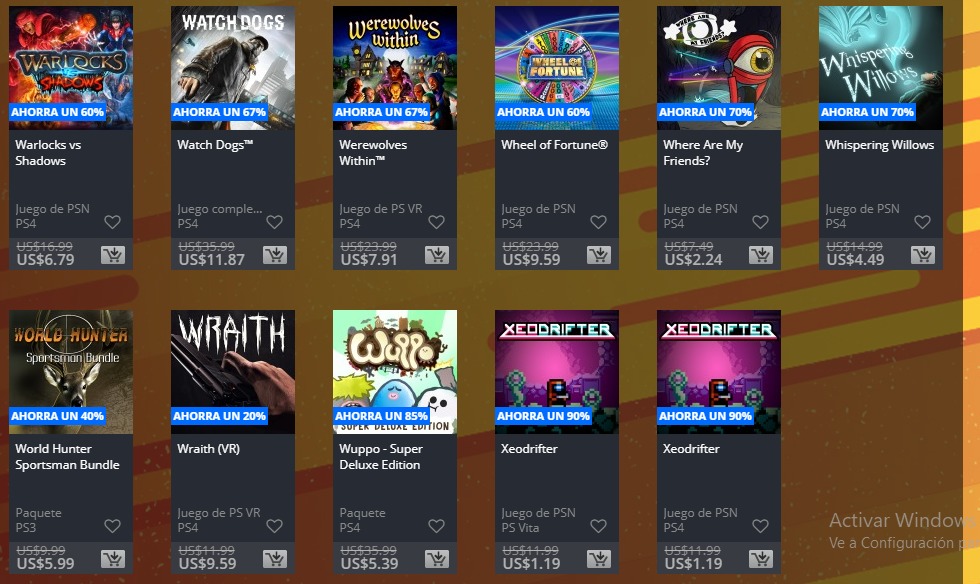Add Whispering Willows to cart

coord(923,254)
